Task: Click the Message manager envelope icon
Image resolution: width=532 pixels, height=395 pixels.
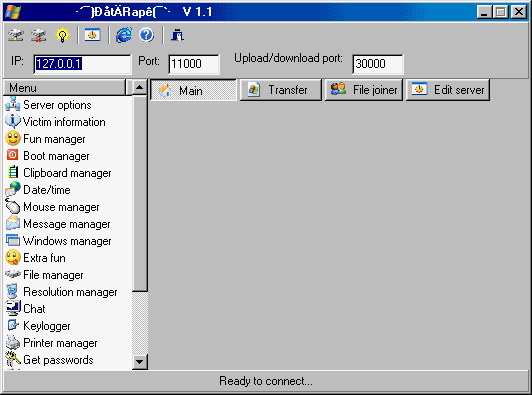Action: [x=13, y=223]
